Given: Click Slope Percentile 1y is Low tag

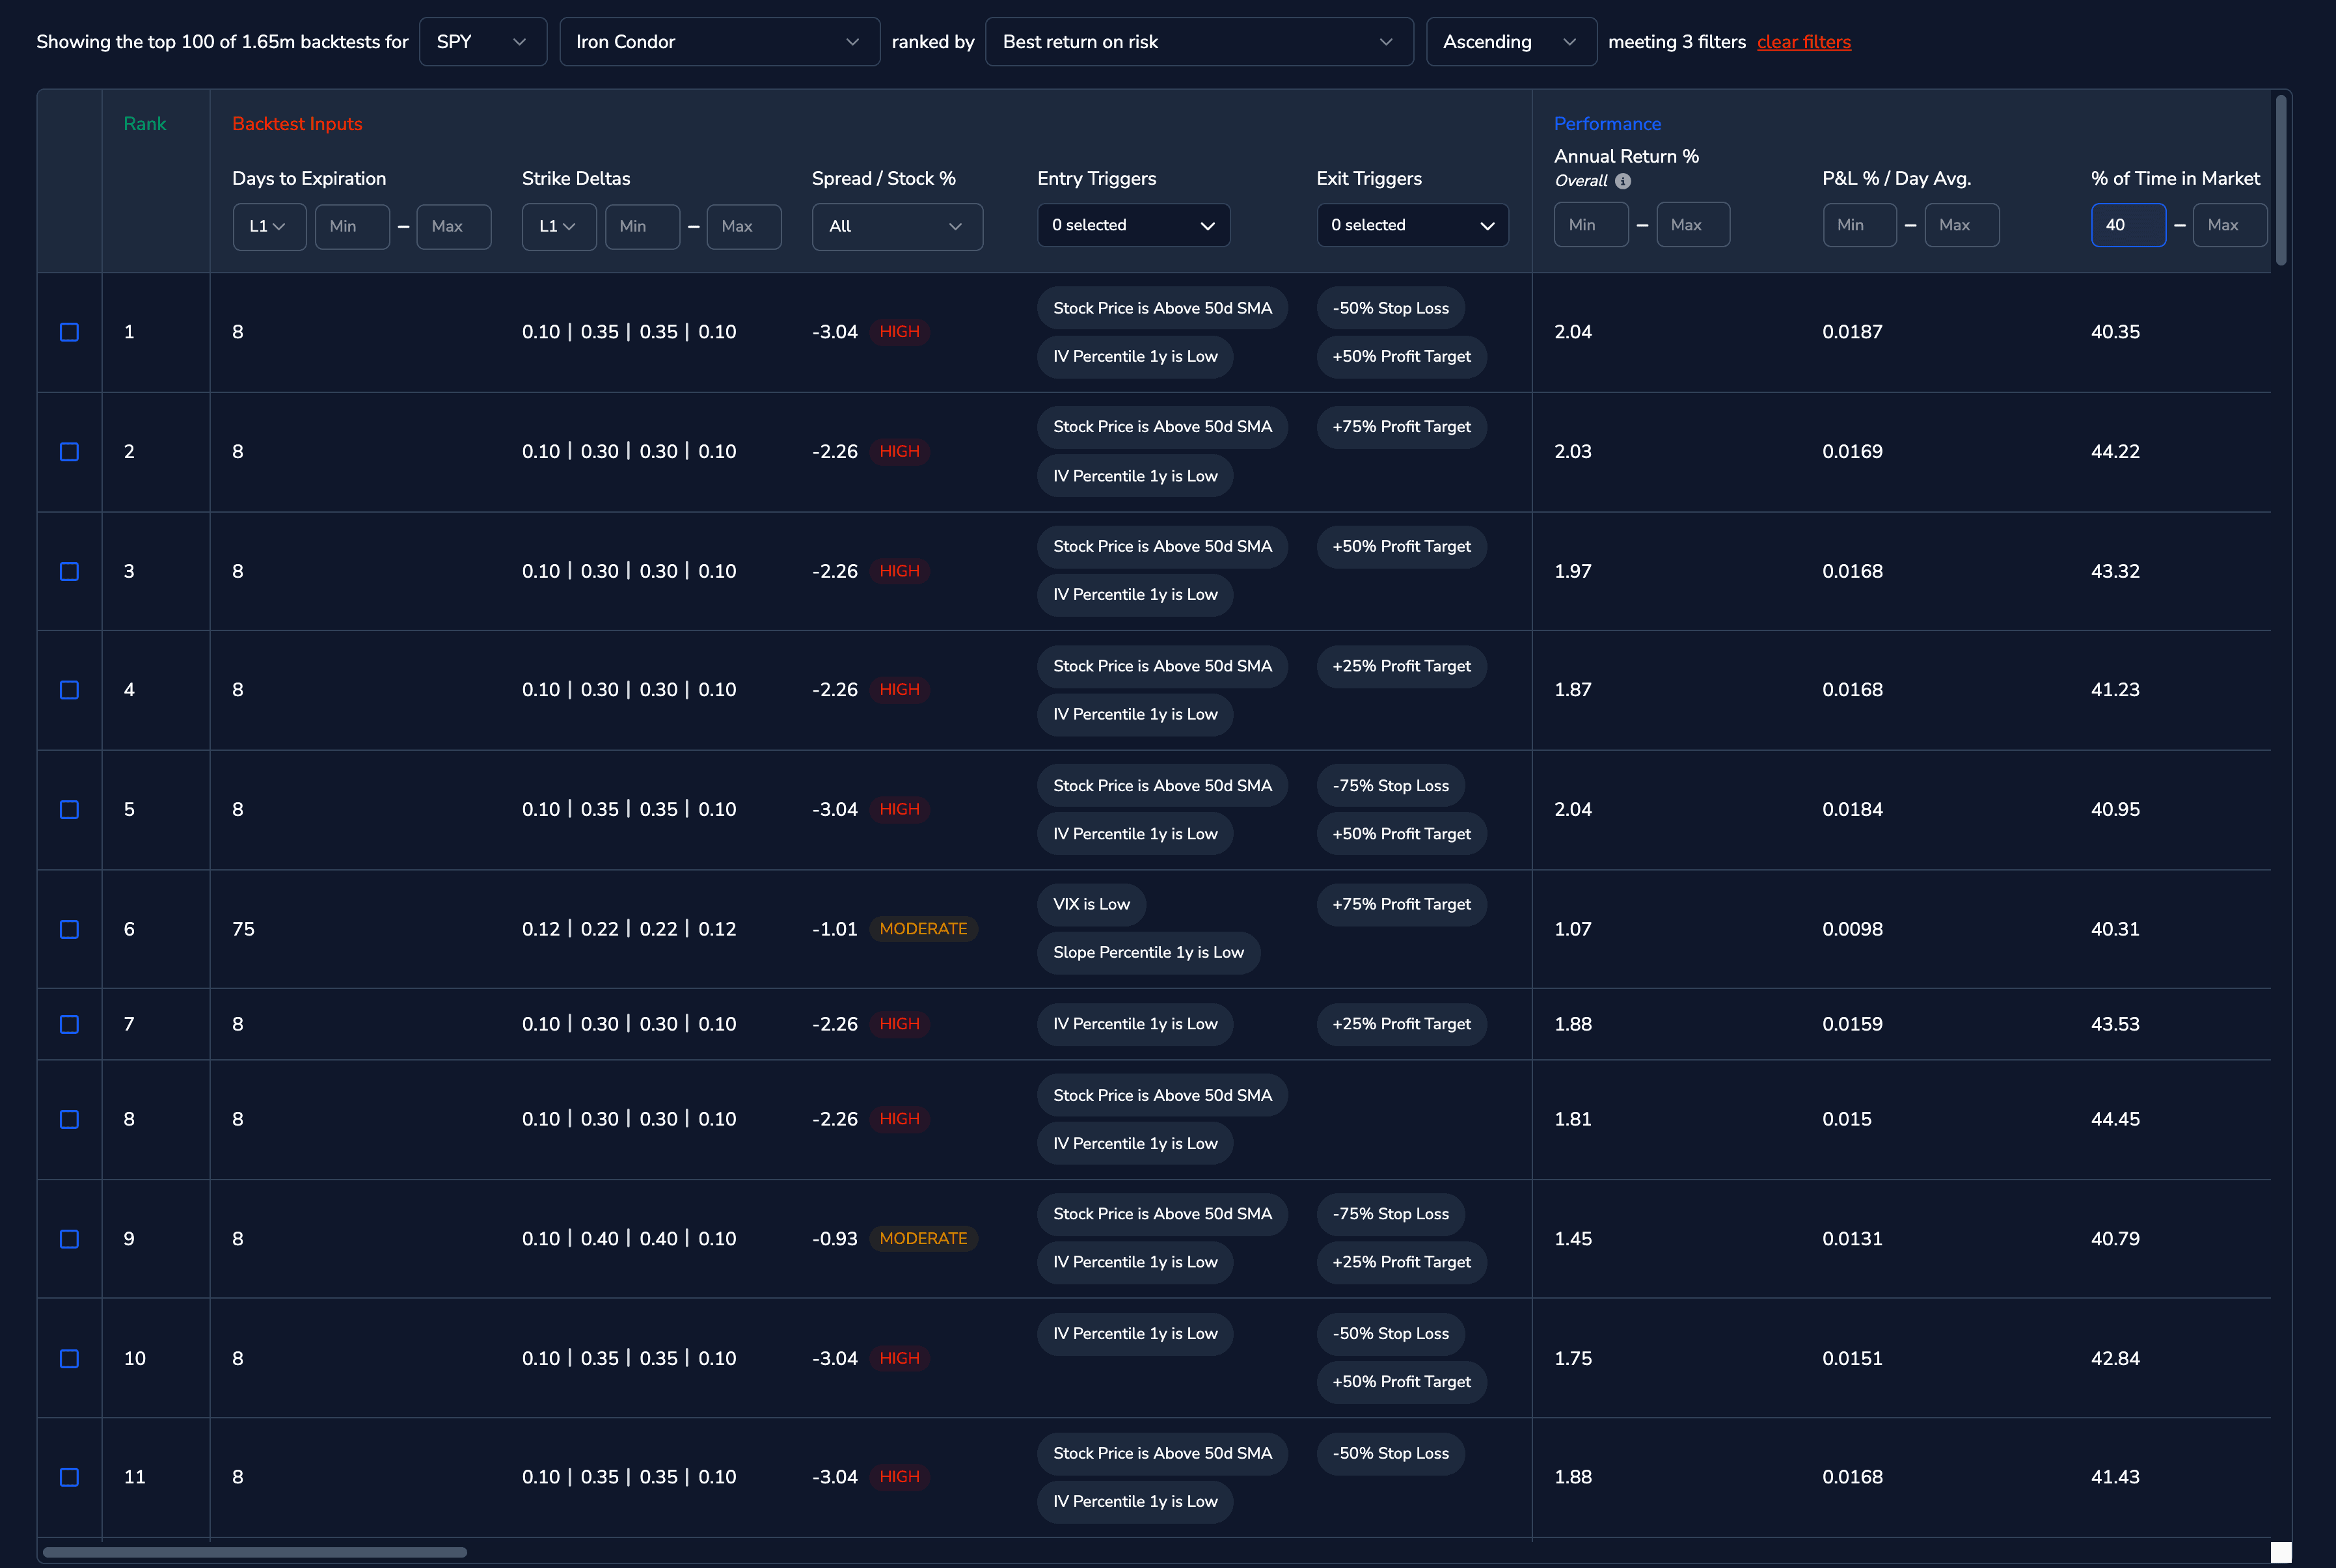Looking at the screenshot, I should coord(1148,953).
